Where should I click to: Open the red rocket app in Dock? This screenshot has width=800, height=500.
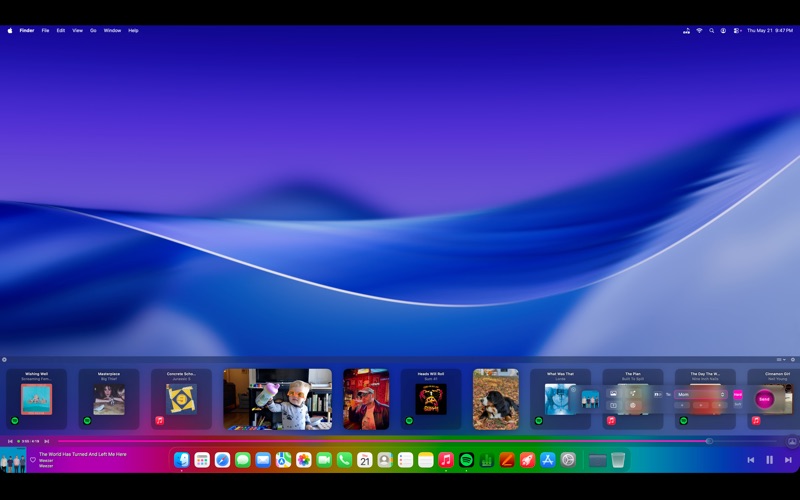527,460
